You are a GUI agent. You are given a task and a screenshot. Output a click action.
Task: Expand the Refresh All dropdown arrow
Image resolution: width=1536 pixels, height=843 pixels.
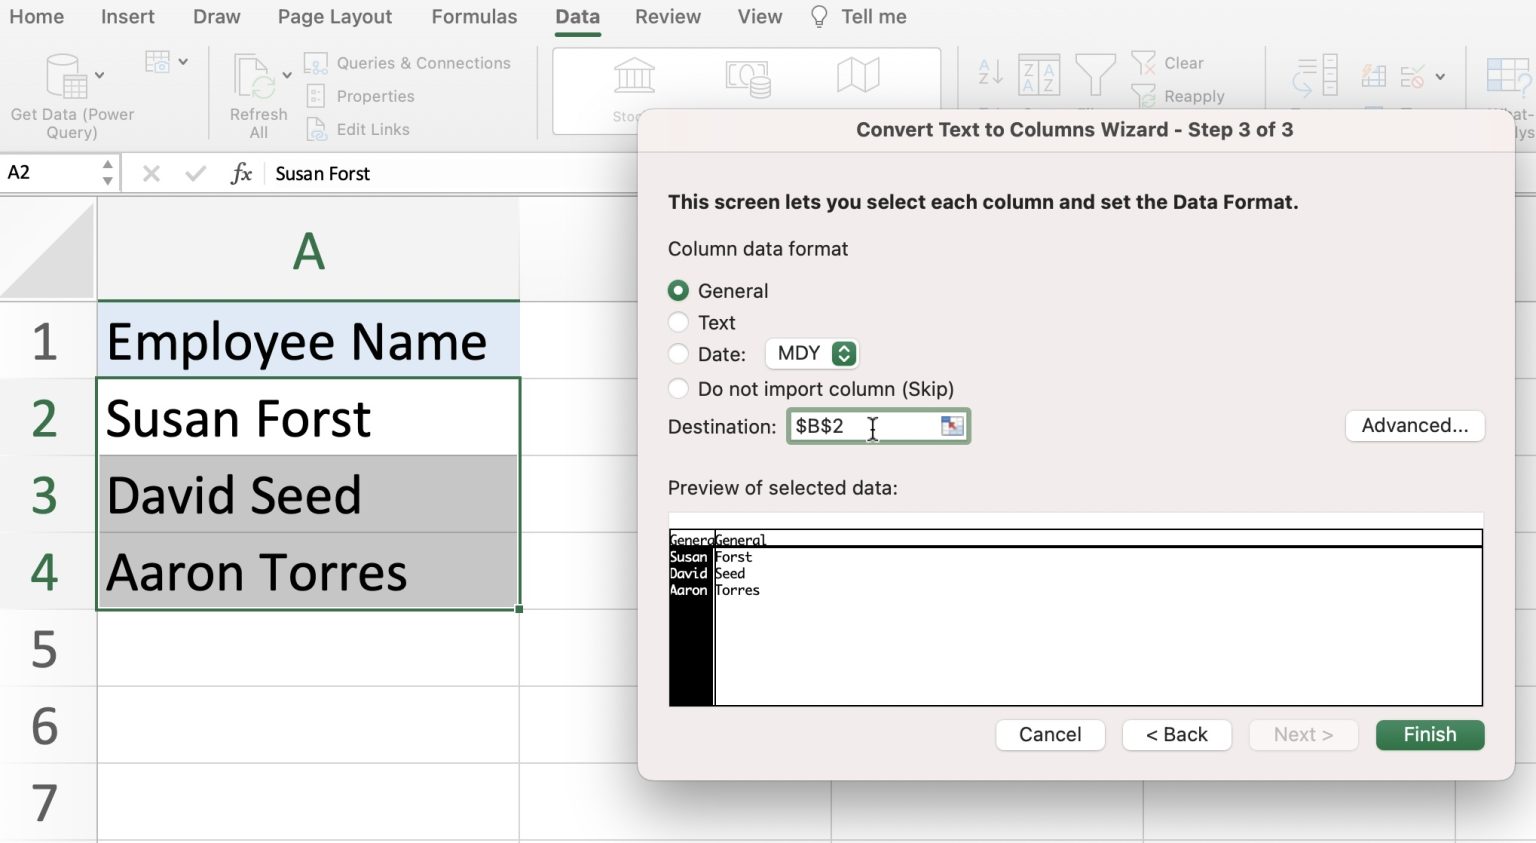[x=286, y=75]
